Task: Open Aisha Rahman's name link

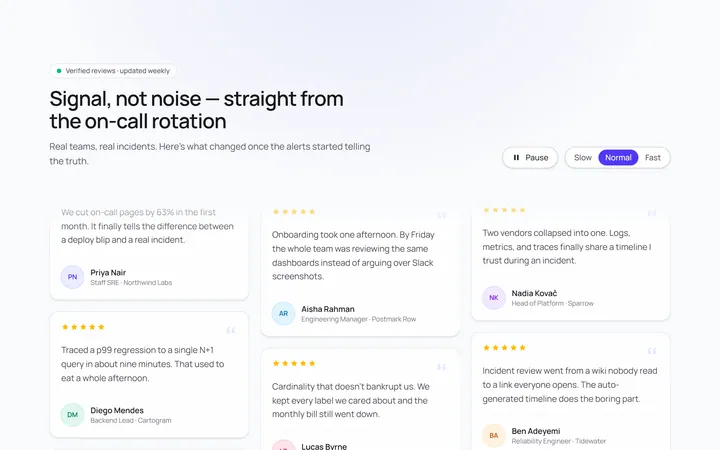Action: (328, 309)
